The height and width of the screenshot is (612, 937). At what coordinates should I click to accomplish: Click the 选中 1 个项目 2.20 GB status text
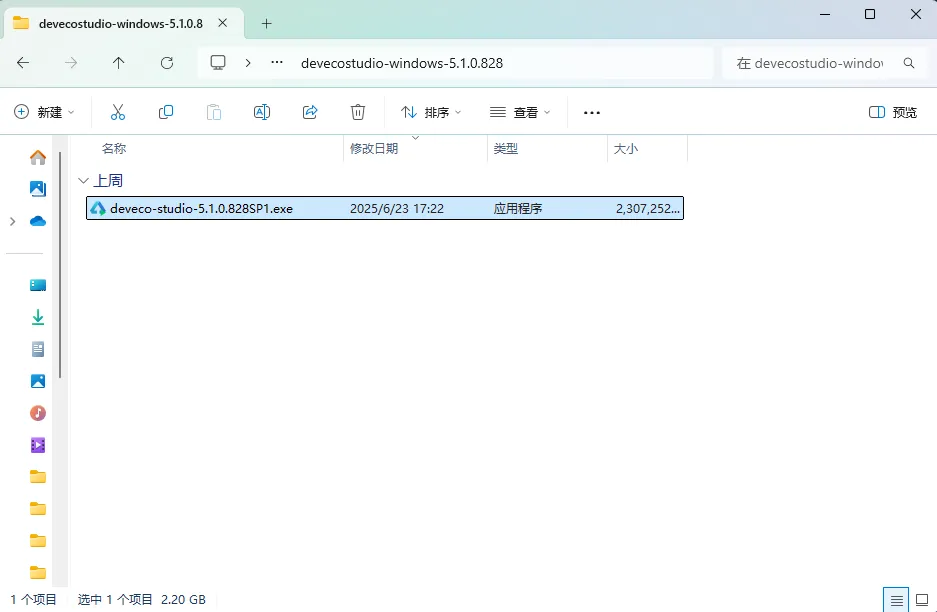(142, 599)
